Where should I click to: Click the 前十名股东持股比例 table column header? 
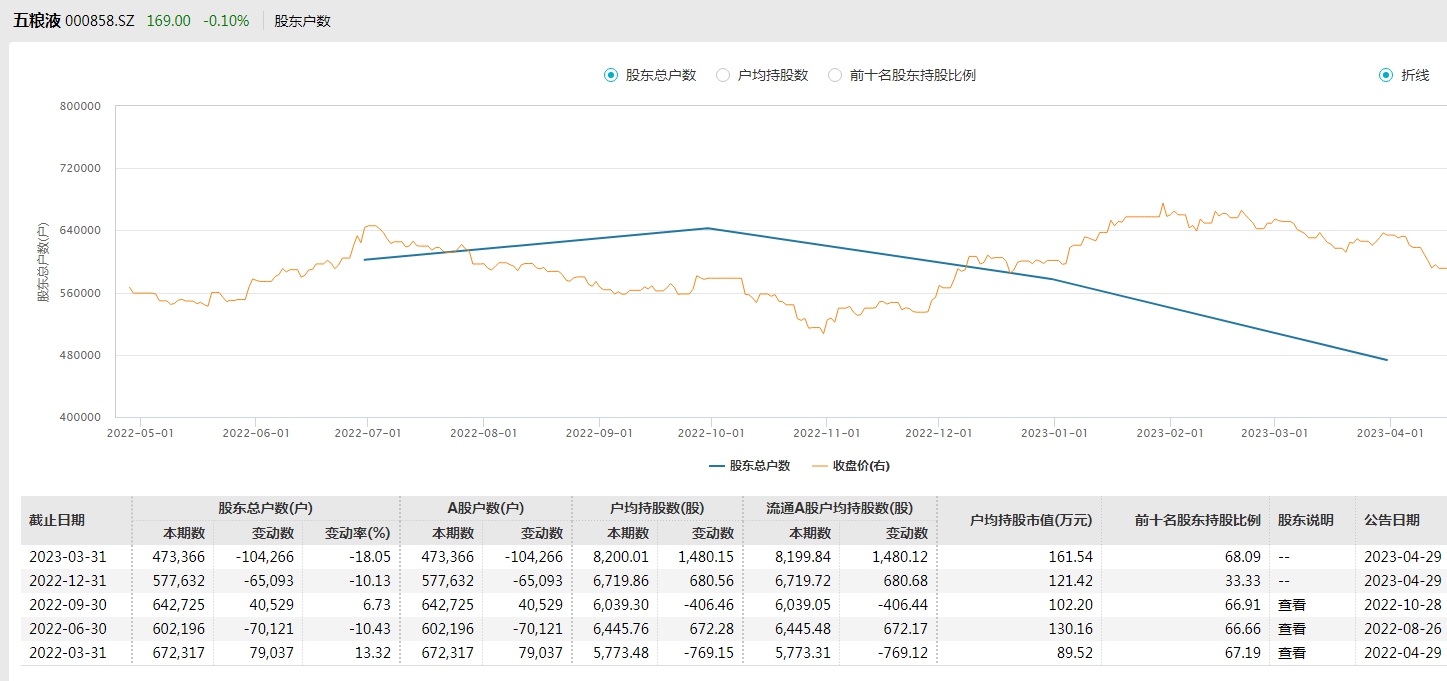[x=1197, y=520]
